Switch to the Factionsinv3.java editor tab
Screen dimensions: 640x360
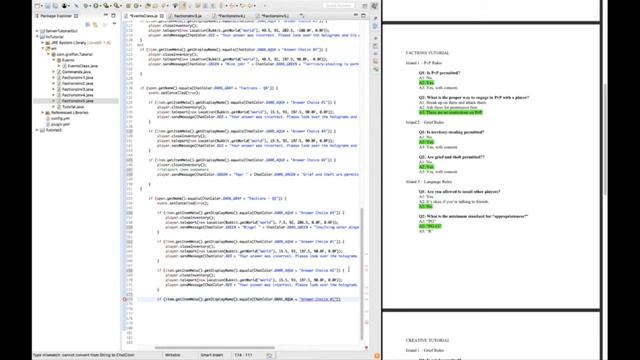[x=188, y=16]
